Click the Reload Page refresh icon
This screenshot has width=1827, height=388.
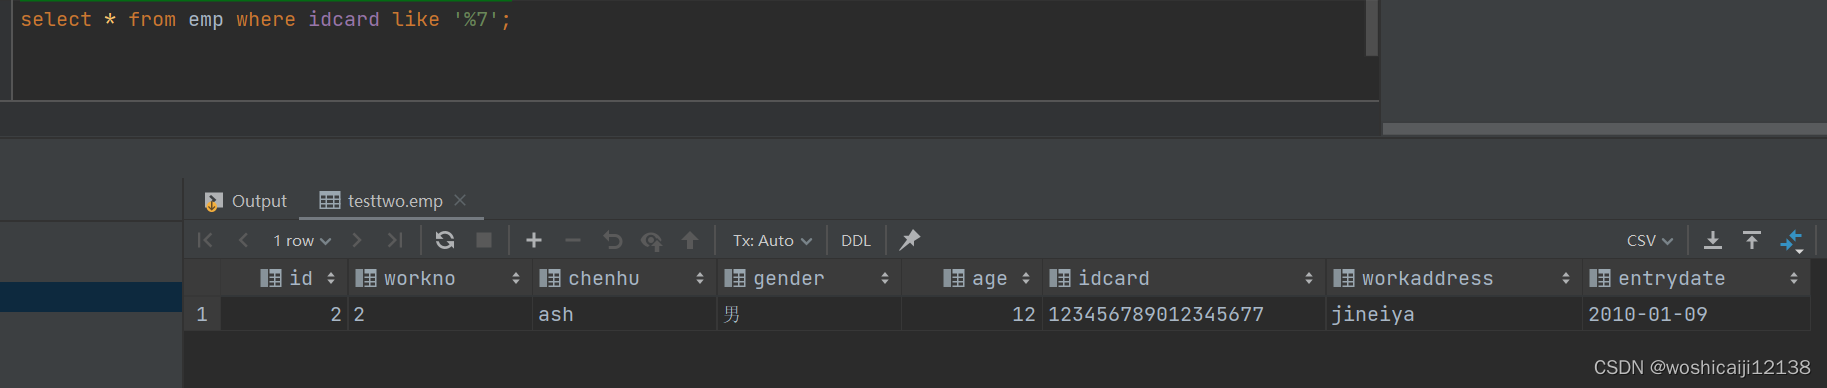point(445,240)
